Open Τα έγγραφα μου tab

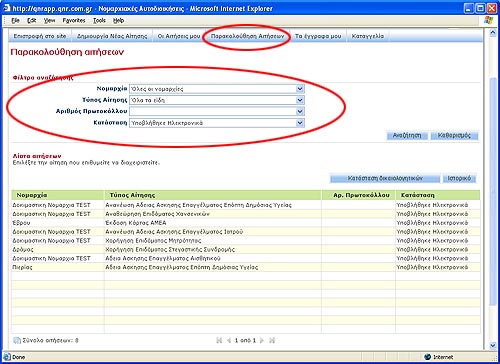318,36
